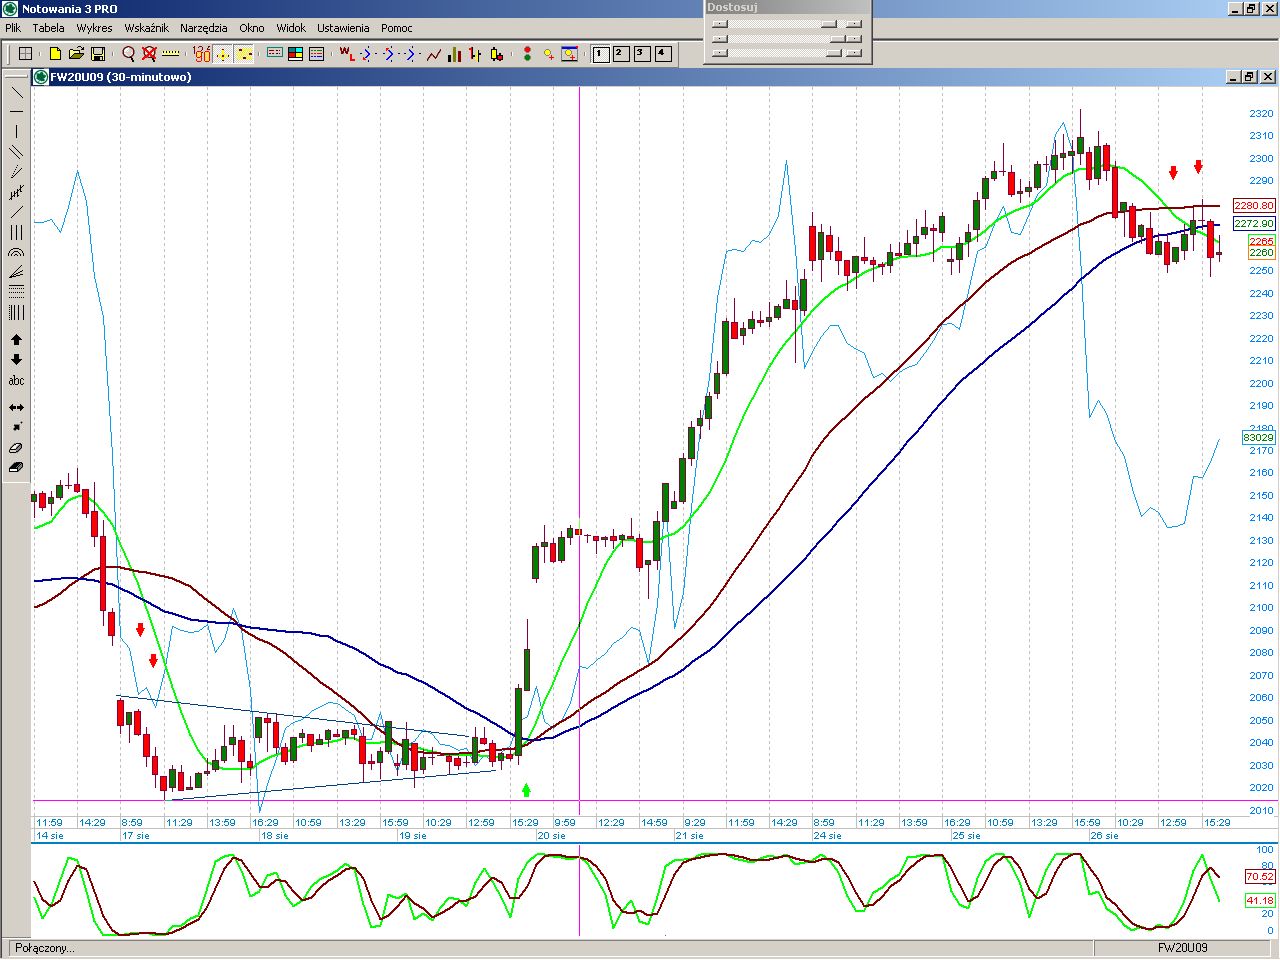Select the Fibonacci arcs tool
The width and height of the screenshot is (1280, 960).
[x=16, y=252]
